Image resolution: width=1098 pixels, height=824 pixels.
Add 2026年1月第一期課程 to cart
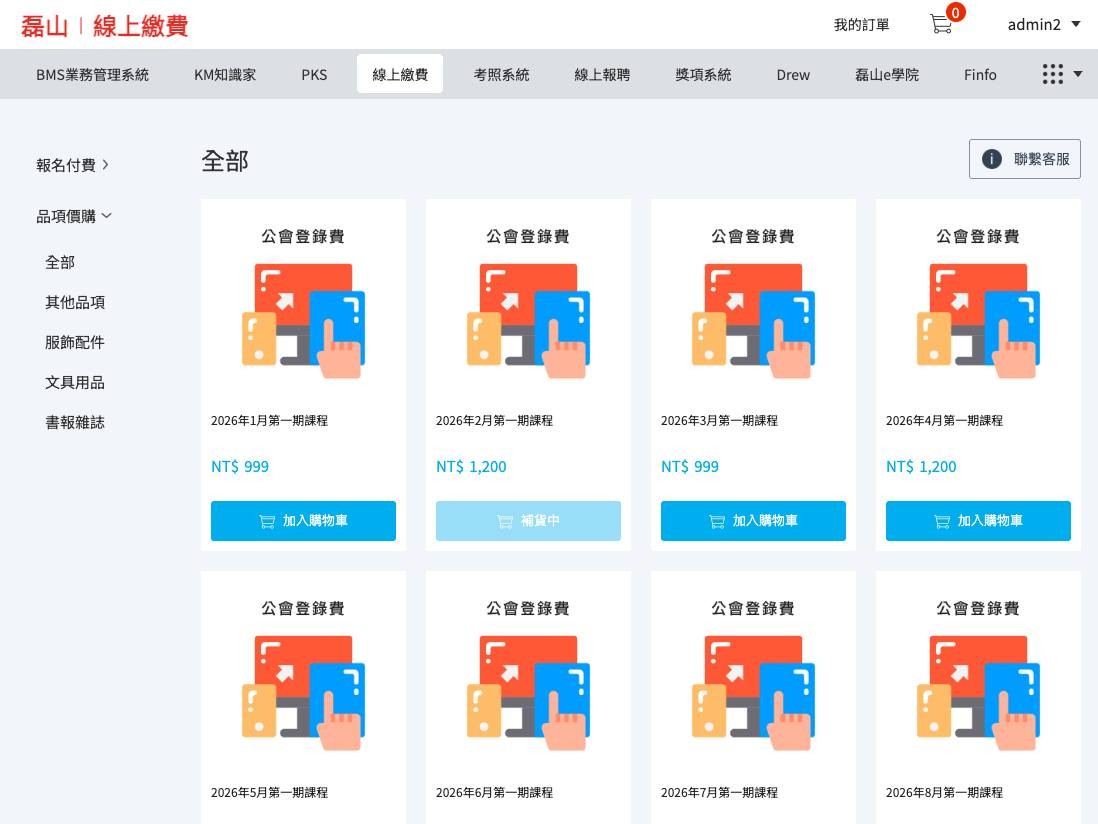click(x=303, y=521)
